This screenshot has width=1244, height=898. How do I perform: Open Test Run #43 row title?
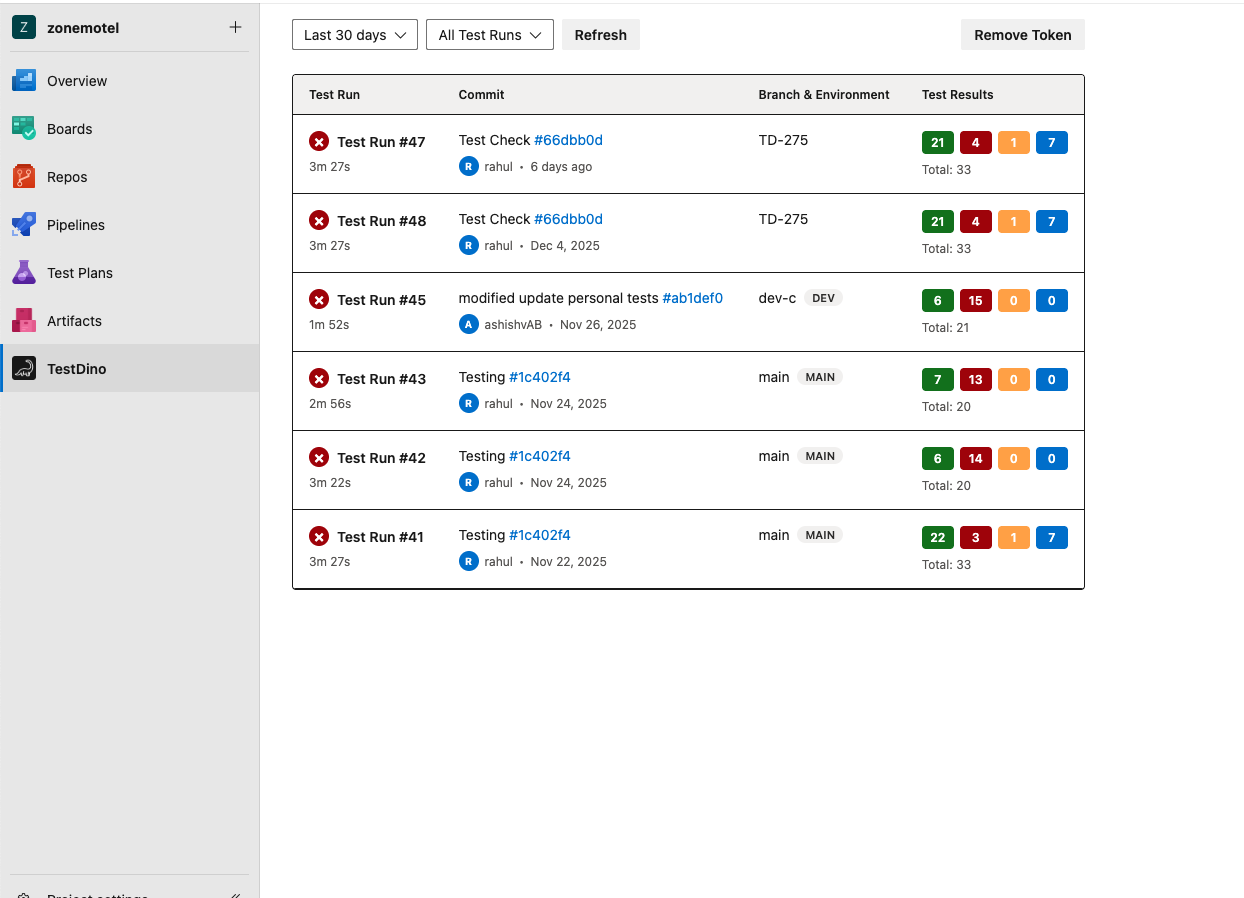[x=381, y=379]
